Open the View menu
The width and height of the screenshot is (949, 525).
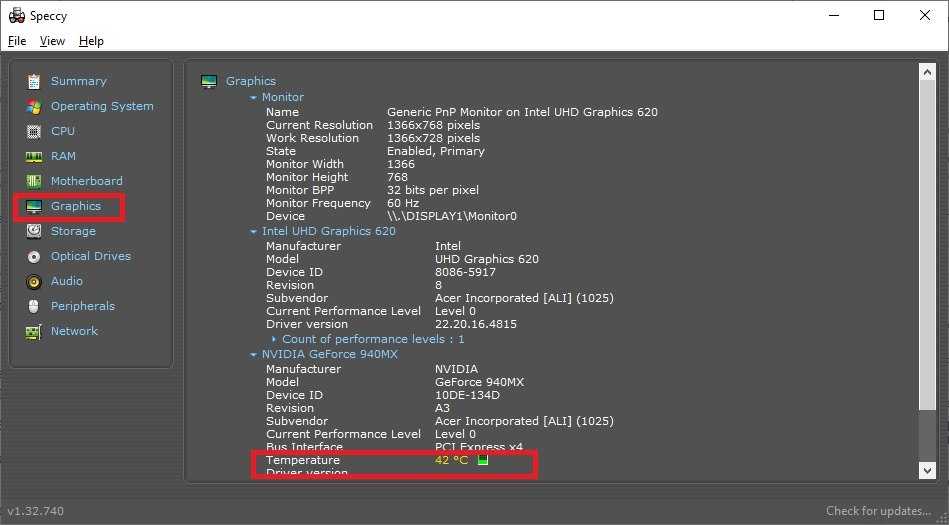(x=52, y=41)
